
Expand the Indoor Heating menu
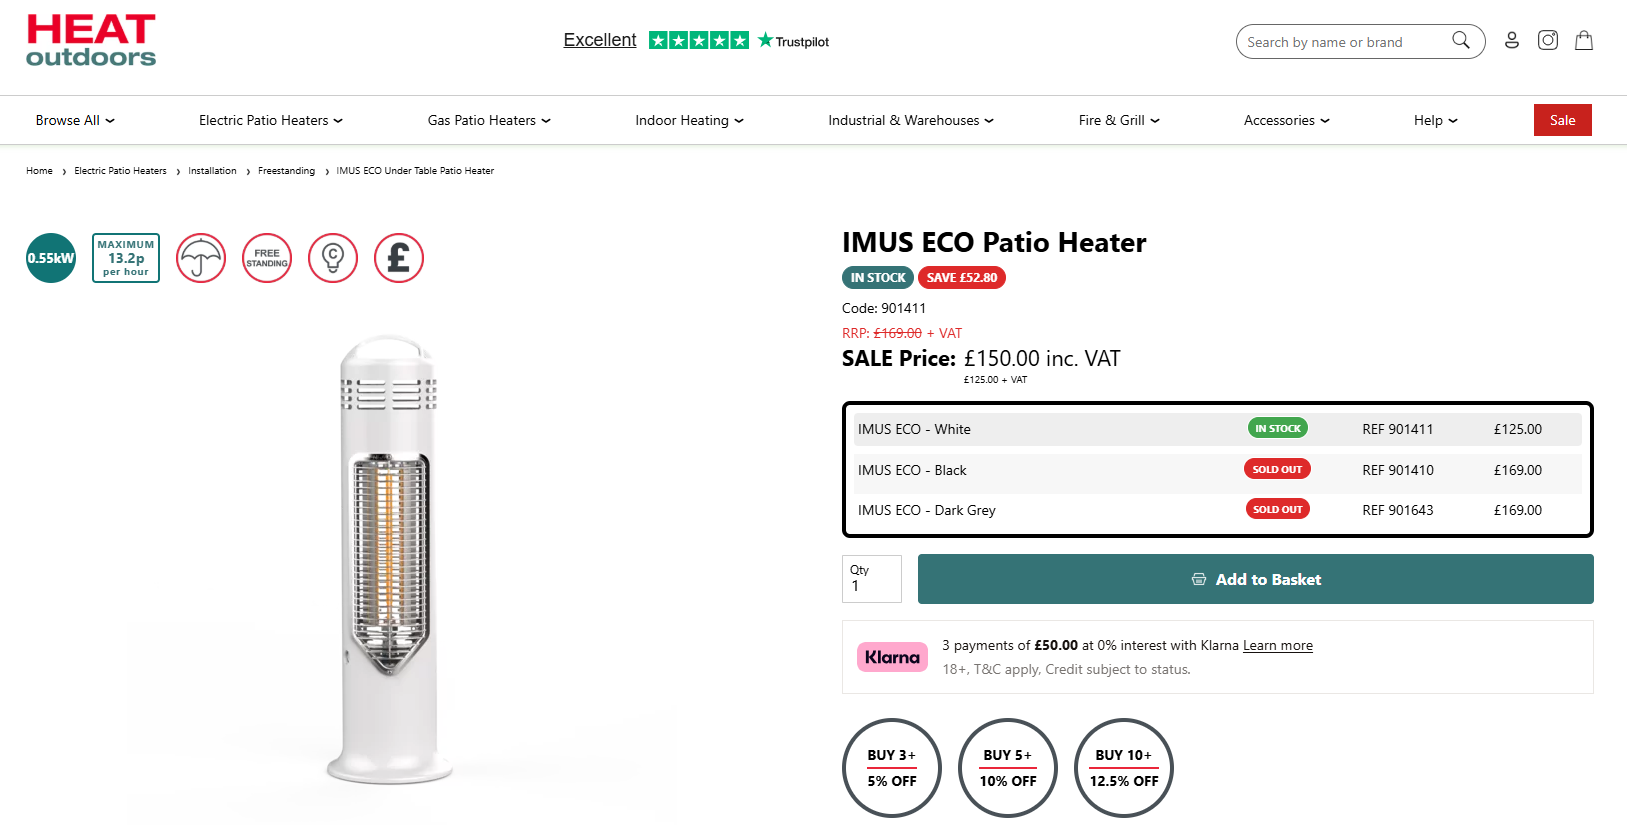pos(689,120)
